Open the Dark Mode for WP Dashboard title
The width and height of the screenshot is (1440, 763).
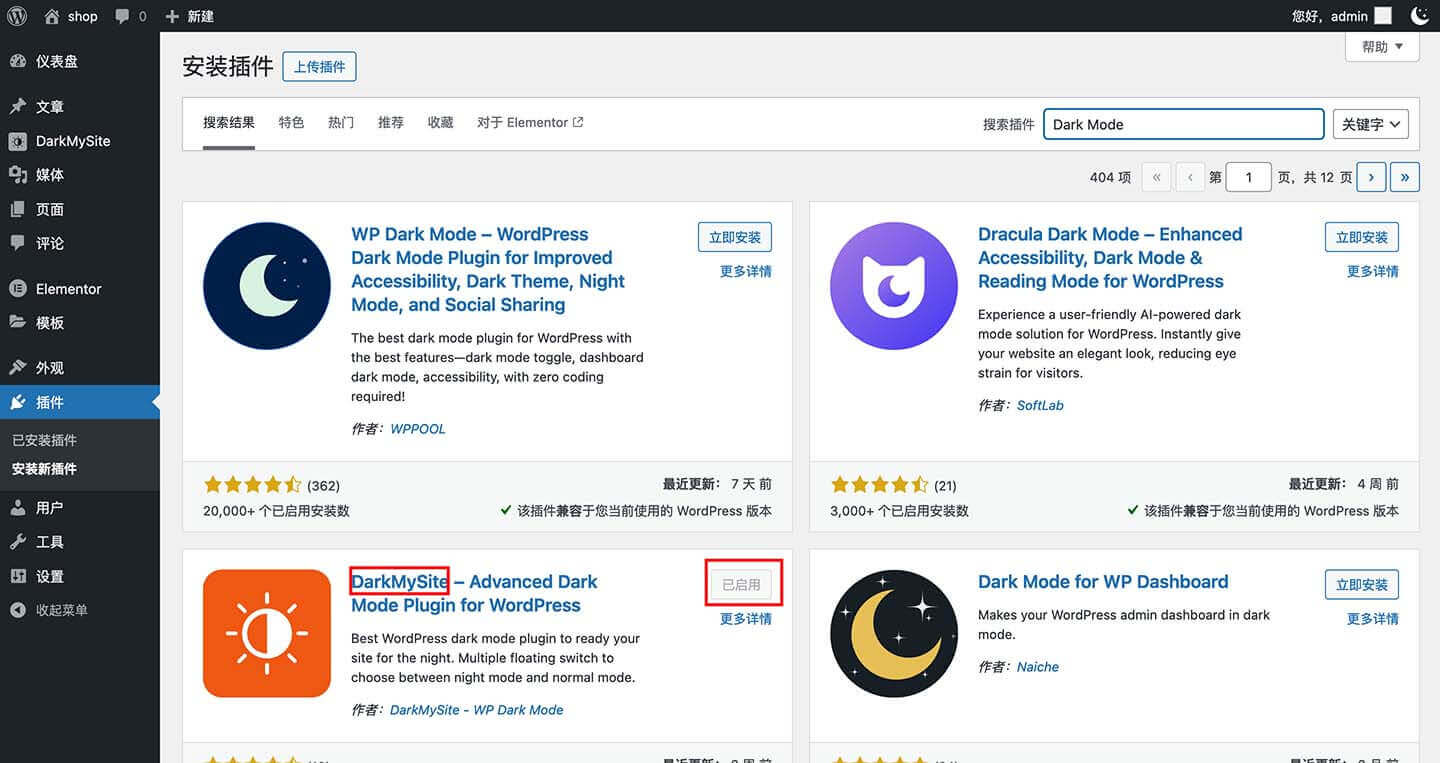[1103, 582]
